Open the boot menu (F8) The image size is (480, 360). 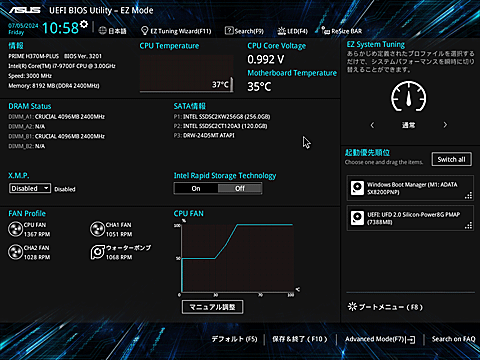point(385,307)
